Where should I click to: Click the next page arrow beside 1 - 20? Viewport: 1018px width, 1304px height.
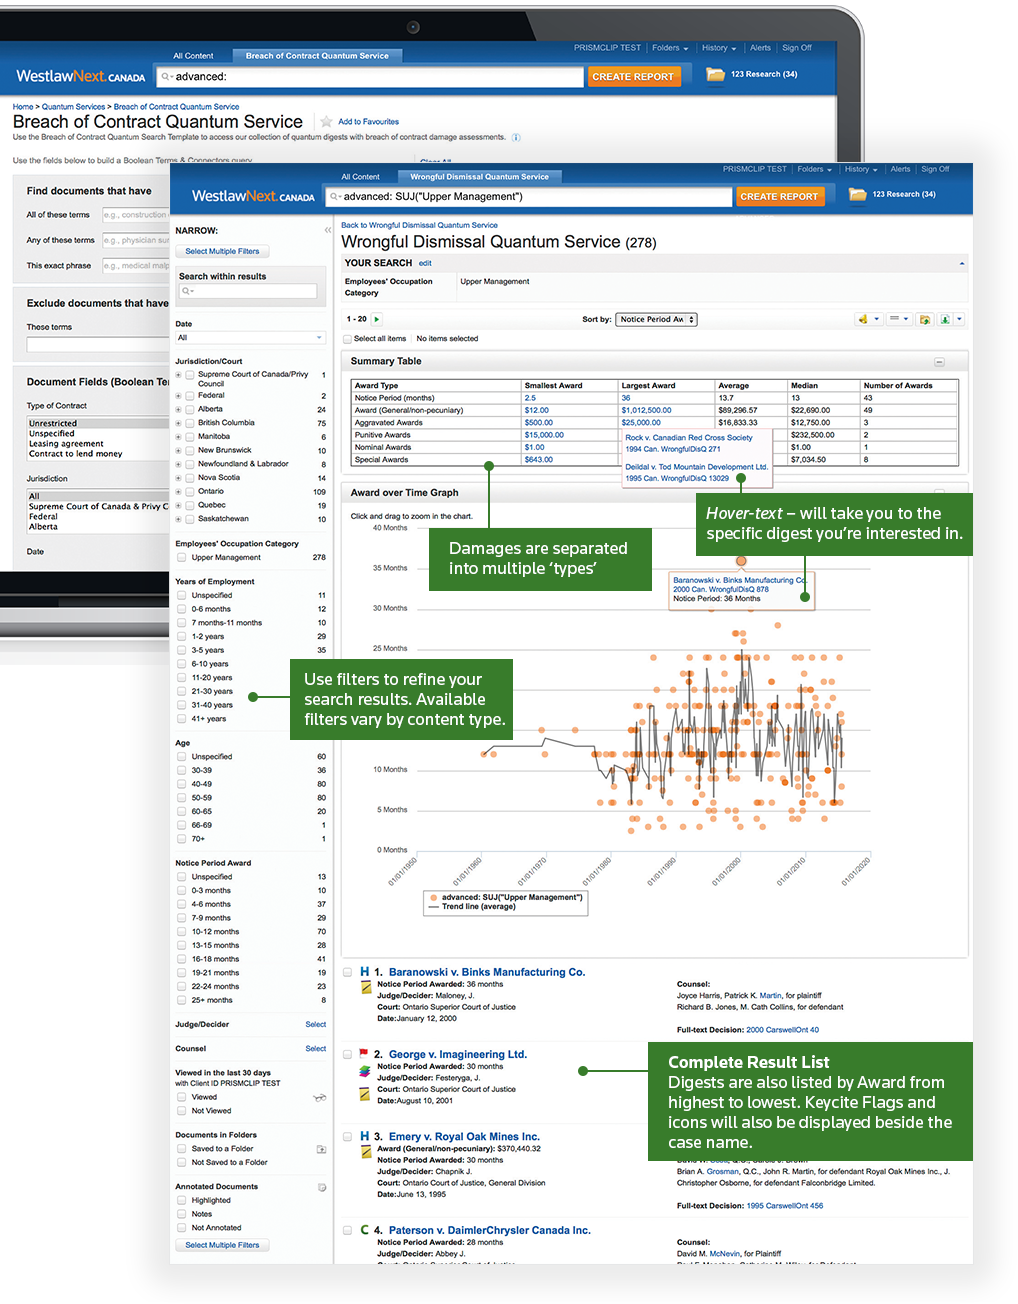(376, 319)
